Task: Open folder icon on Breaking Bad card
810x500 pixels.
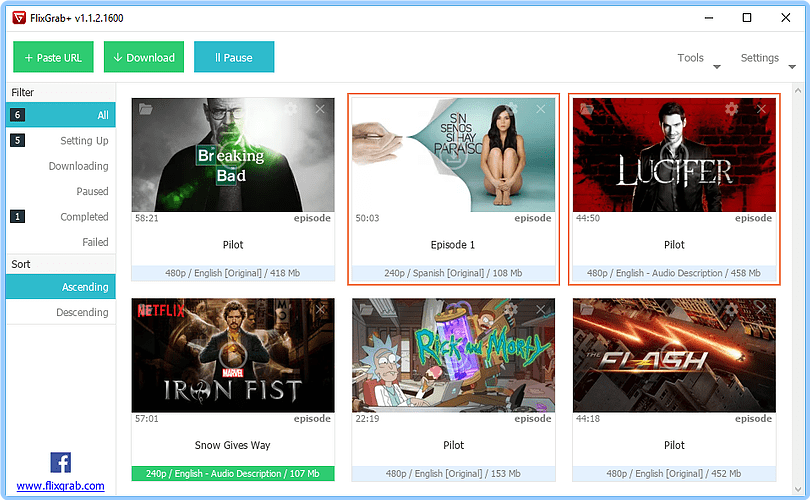Action: tap(146, 109)
